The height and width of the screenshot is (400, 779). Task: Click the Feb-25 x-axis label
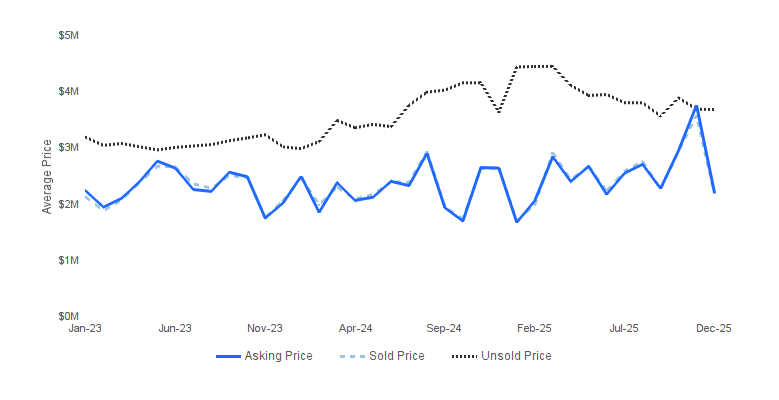534,328
